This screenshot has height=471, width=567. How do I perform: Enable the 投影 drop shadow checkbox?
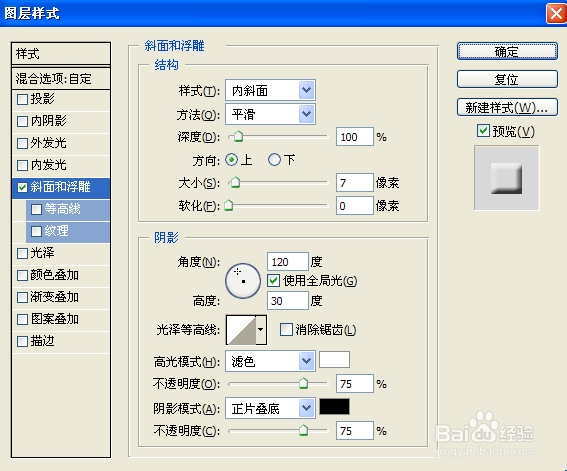(22, 99)
